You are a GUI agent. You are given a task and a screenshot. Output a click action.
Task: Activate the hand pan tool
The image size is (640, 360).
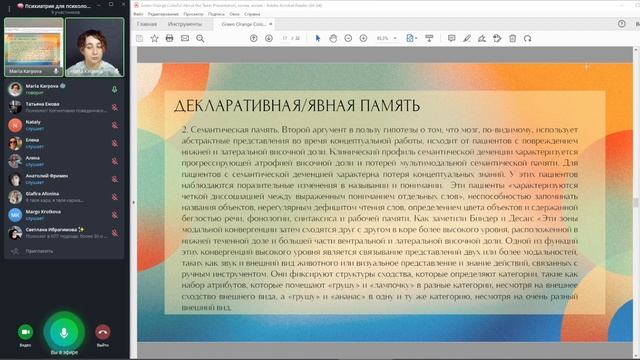[333, 38]
